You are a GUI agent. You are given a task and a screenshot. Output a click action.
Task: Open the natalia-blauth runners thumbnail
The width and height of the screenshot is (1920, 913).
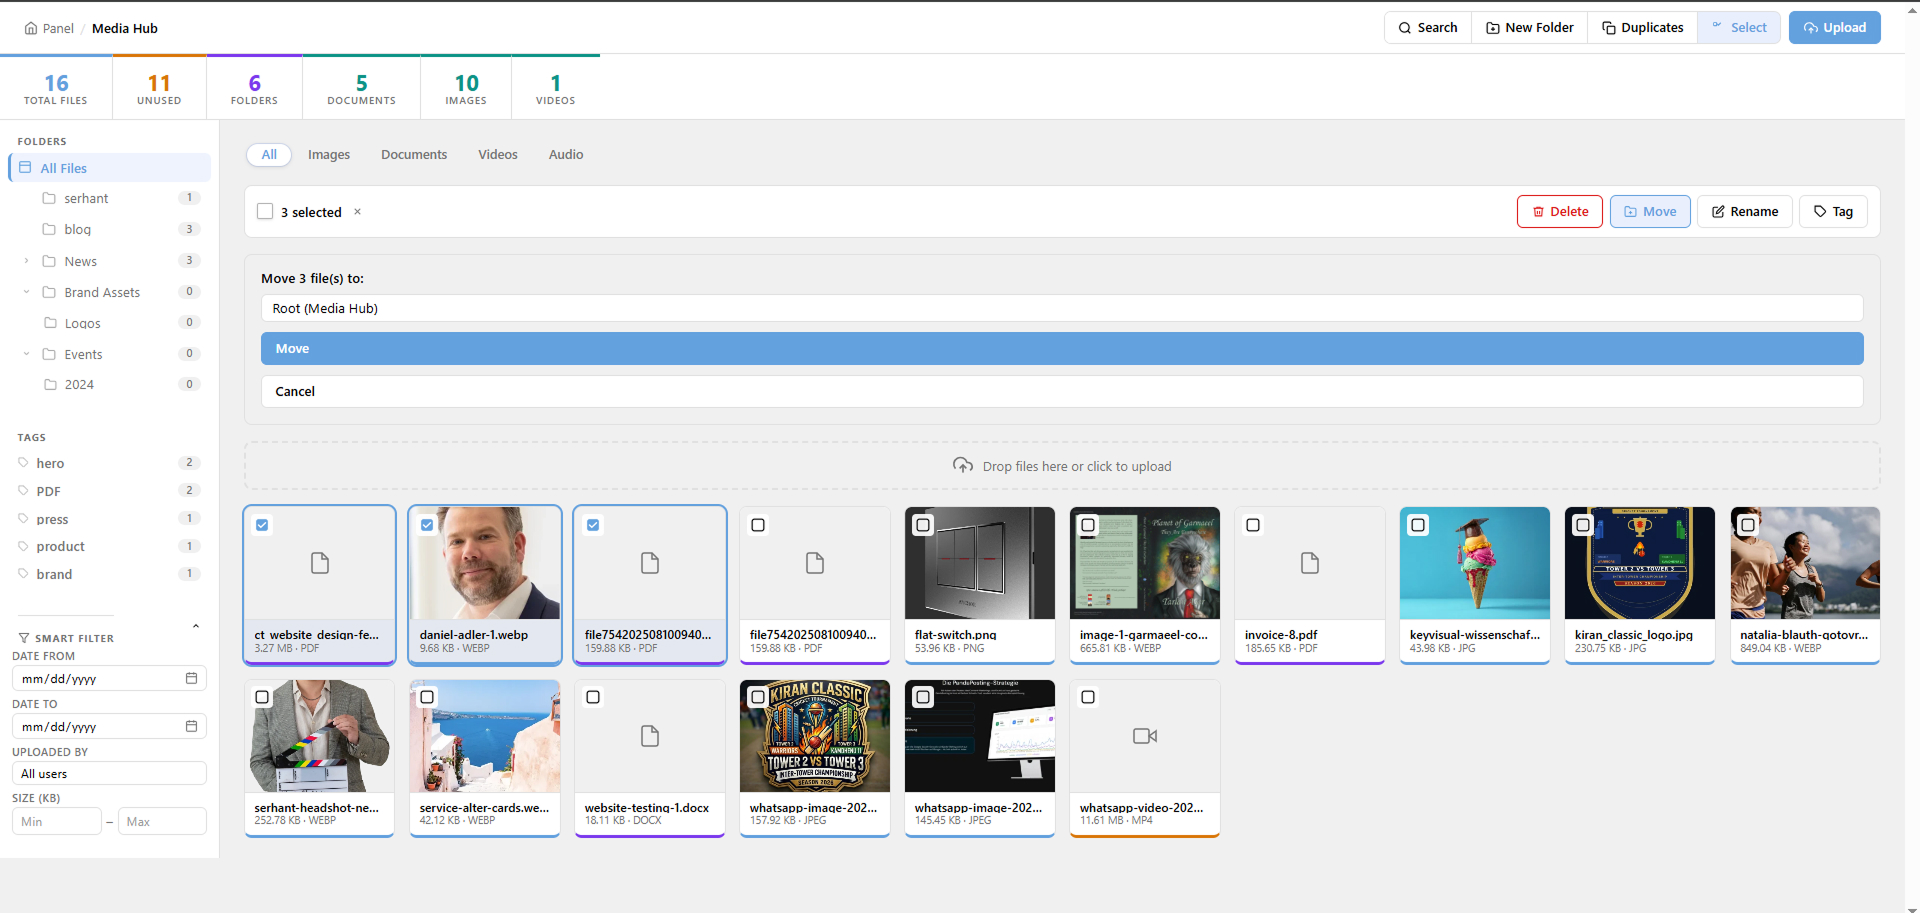coord(1805,563)
